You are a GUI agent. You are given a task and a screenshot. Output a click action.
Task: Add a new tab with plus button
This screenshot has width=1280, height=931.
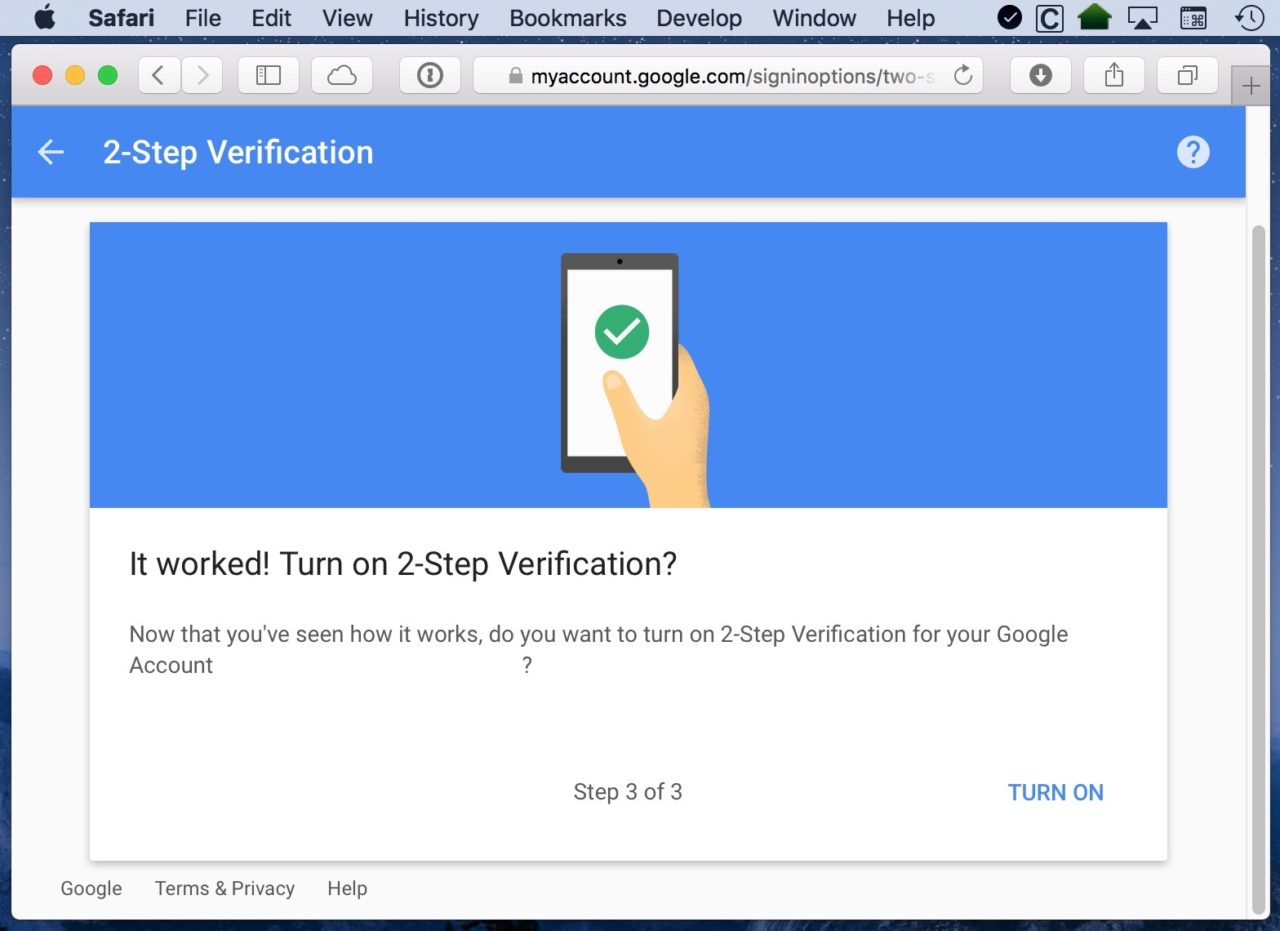(x=1250, y=86)
